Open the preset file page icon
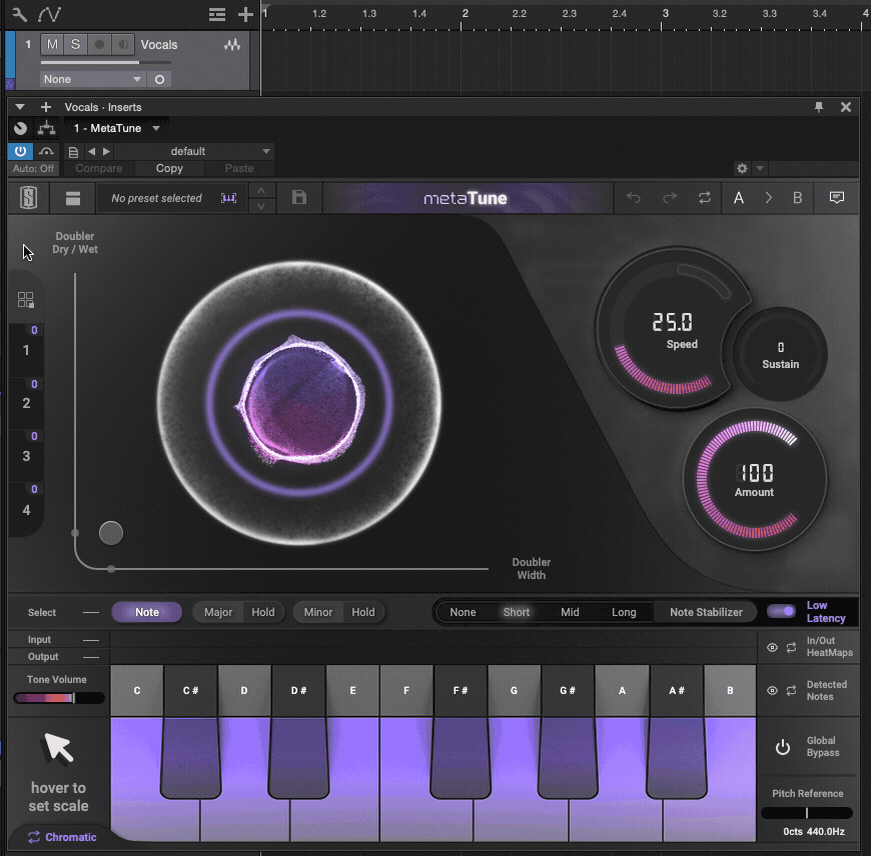871x856 pixels. (x=73, y=152)
